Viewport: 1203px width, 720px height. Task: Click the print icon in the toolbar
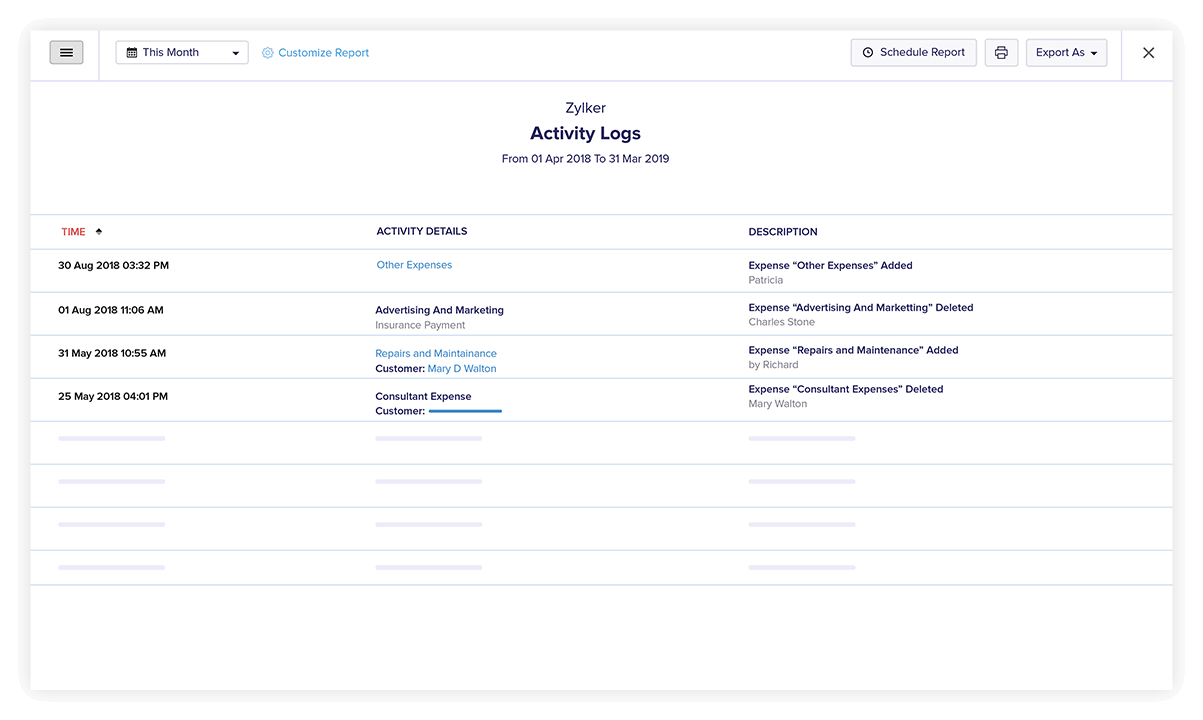[1001, 52]
